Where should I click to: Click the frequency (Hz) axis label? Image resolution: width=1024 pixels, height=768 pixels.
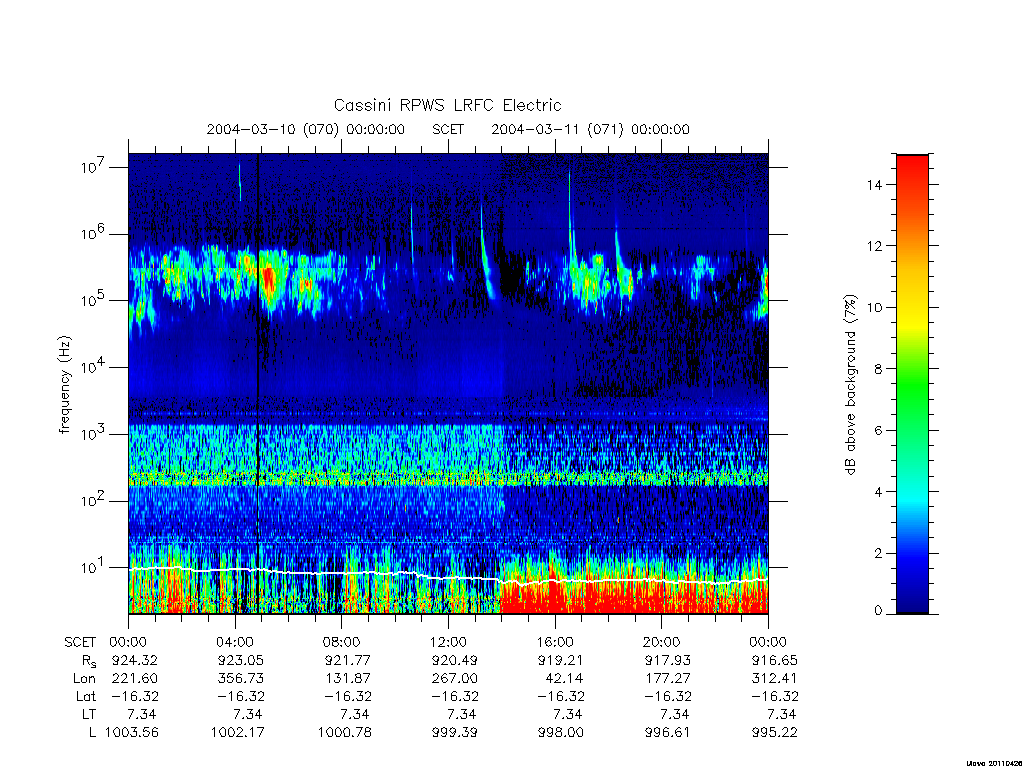(x=65, y=385)
